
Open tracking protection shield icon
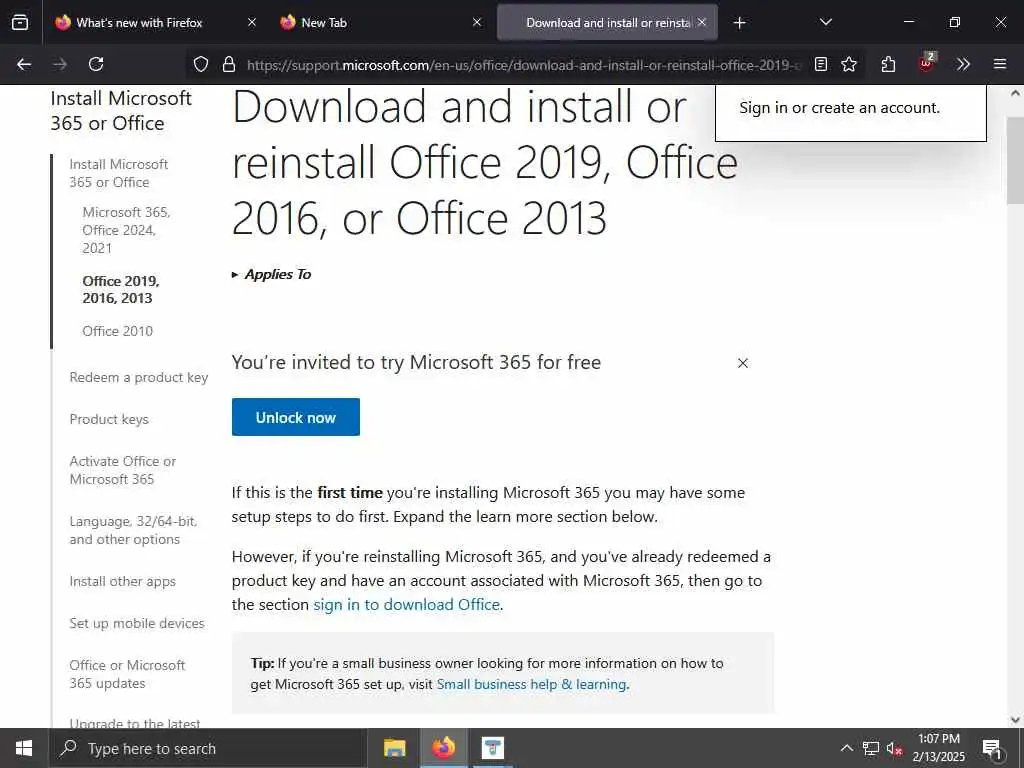point(201,64)
